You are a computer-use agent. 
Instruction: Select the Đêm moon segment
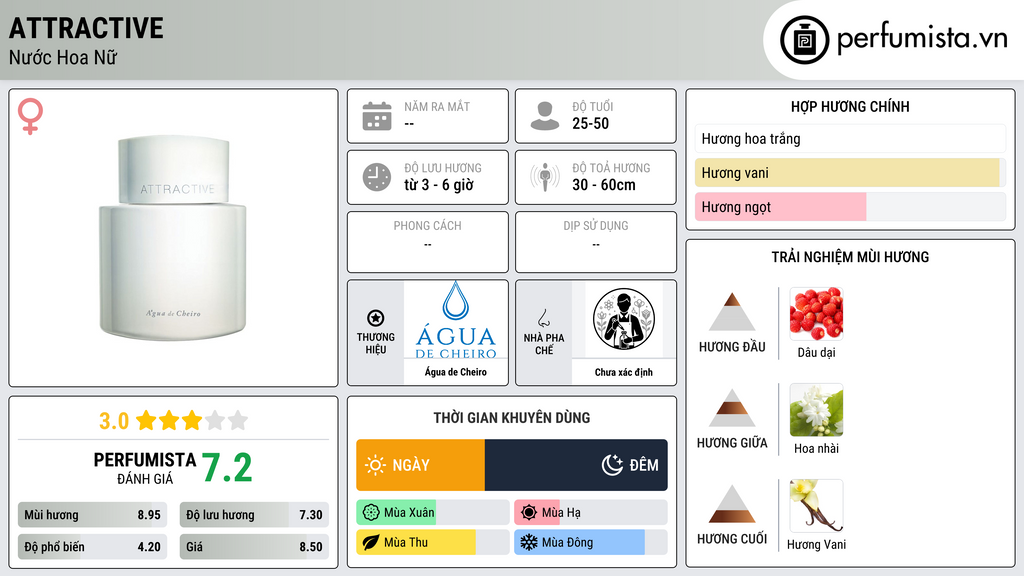(x=576, y=465)
